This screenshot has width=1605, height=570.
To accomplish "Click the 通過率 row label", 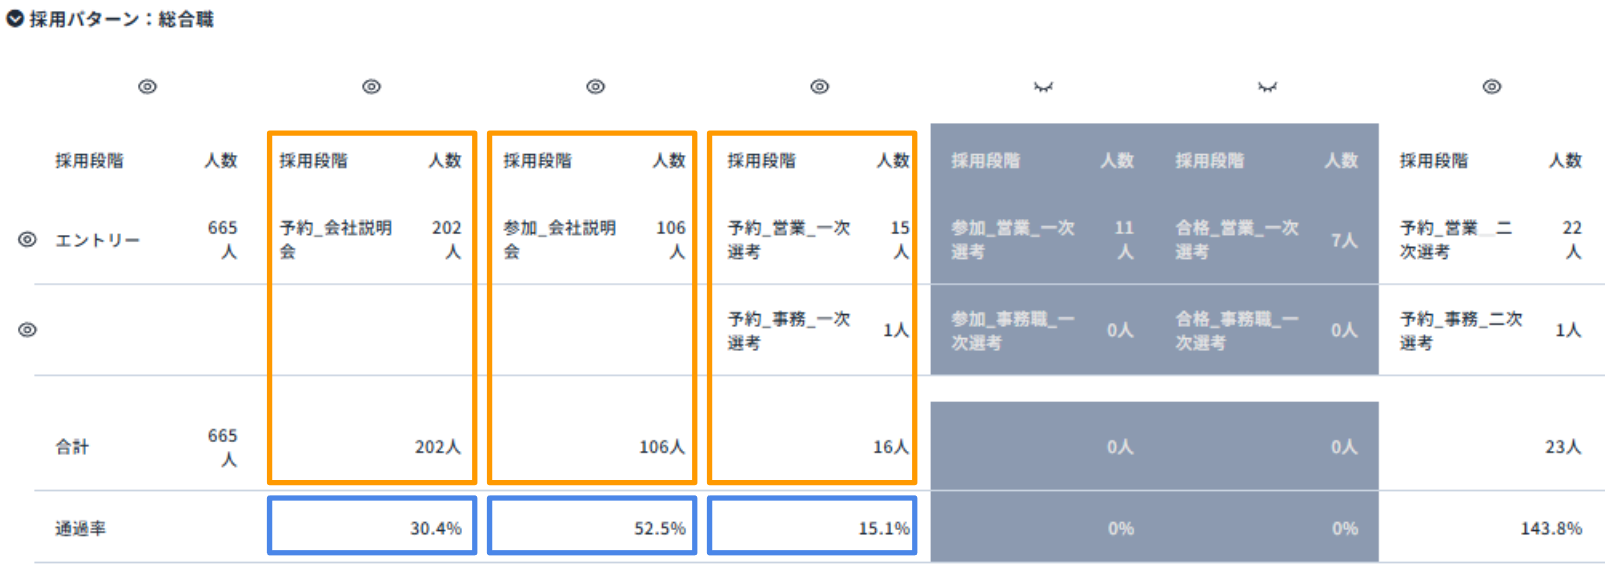I will pyautogui.click(x=80, y=528).
